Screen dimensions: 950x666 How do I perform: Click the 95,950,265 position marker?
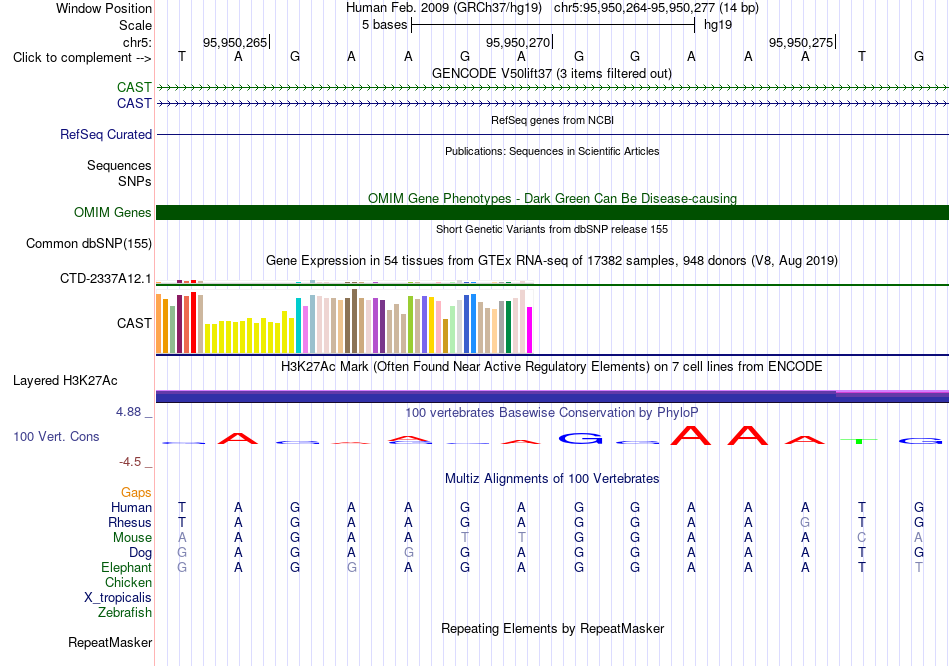[236, 42]
